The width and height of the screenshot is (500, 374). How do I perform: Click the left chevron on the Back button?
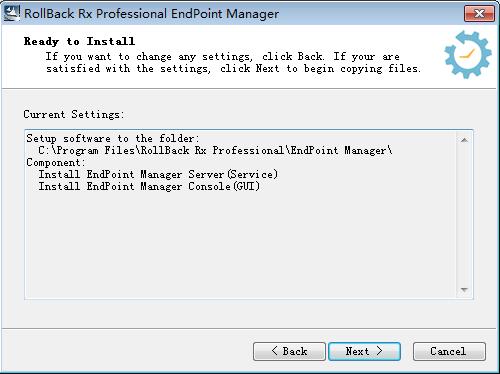click(x=274, y=351)
